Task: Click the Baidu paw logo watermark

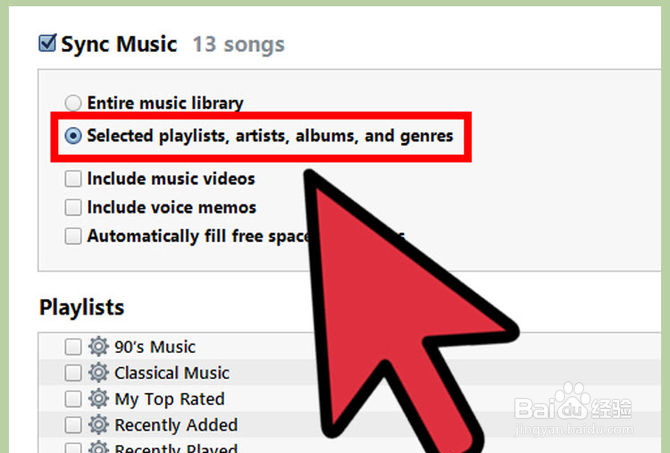Action: [x=573, y=402]
